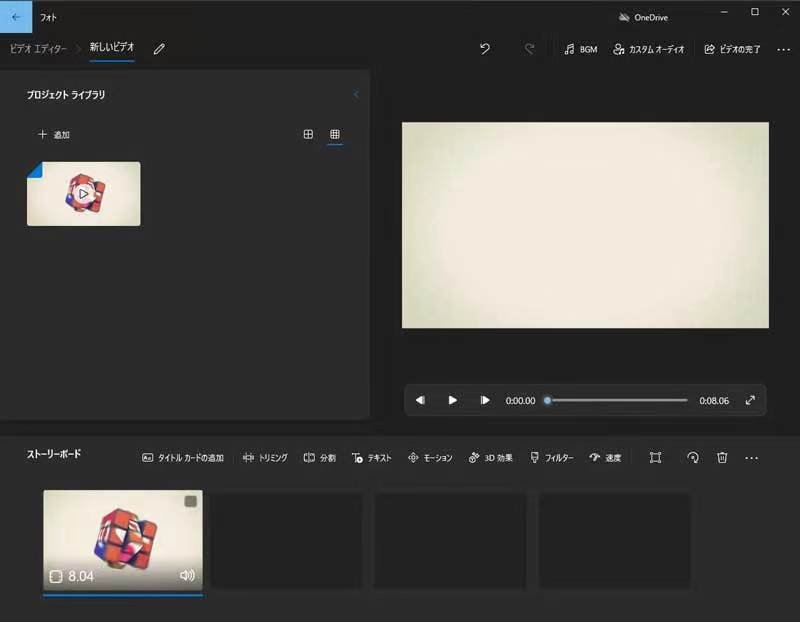The width and height of the screenshot is (800, 622).
Task: Click ビデオの完了 to finish video
Action: tap(732, 49)
